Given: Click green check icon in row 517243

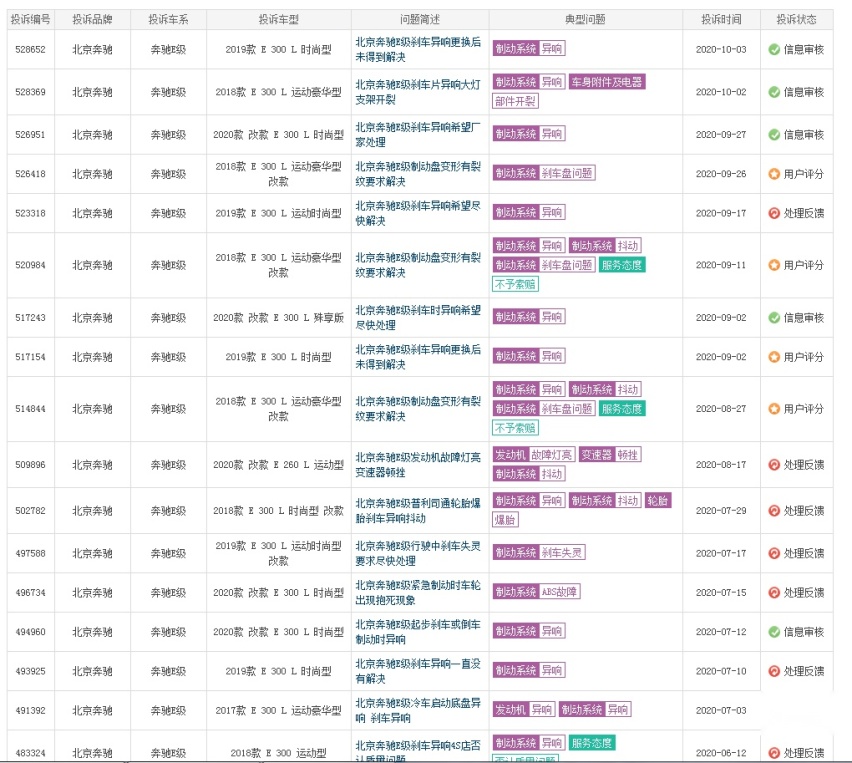Looking at the screenshot, I should [x=774, y=317].
